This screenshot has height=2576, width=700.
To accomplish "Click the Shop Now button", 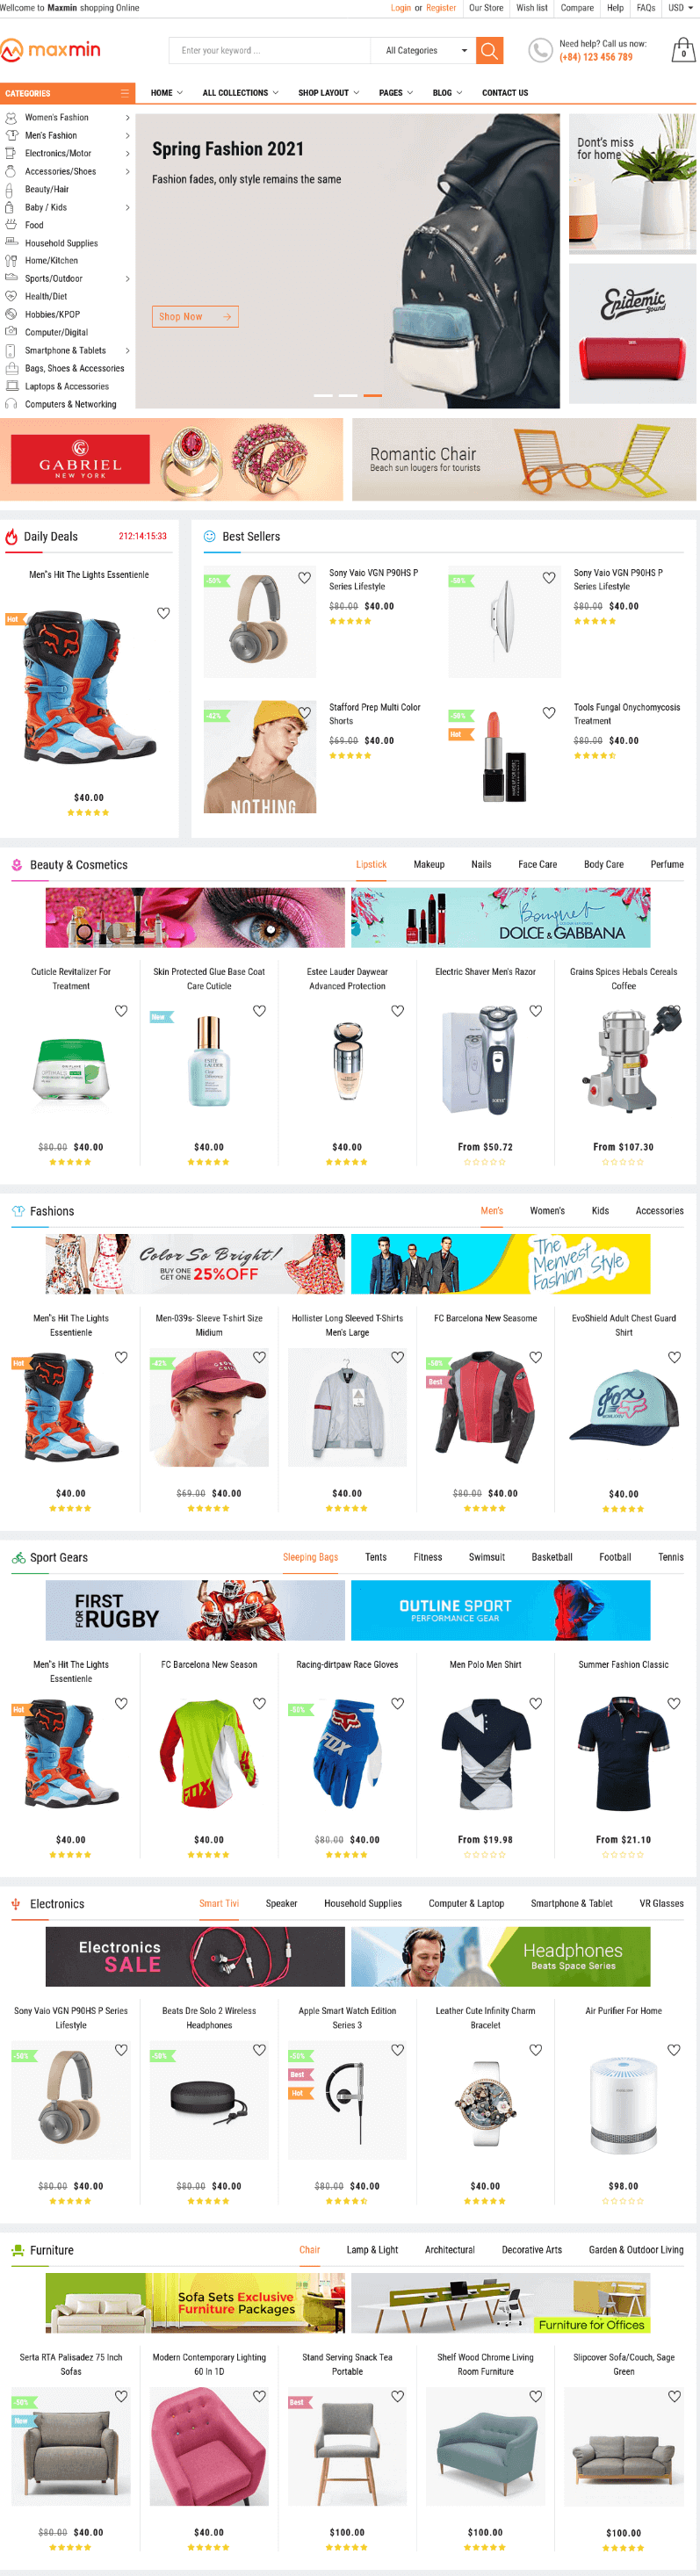I will tap(195, 317).
